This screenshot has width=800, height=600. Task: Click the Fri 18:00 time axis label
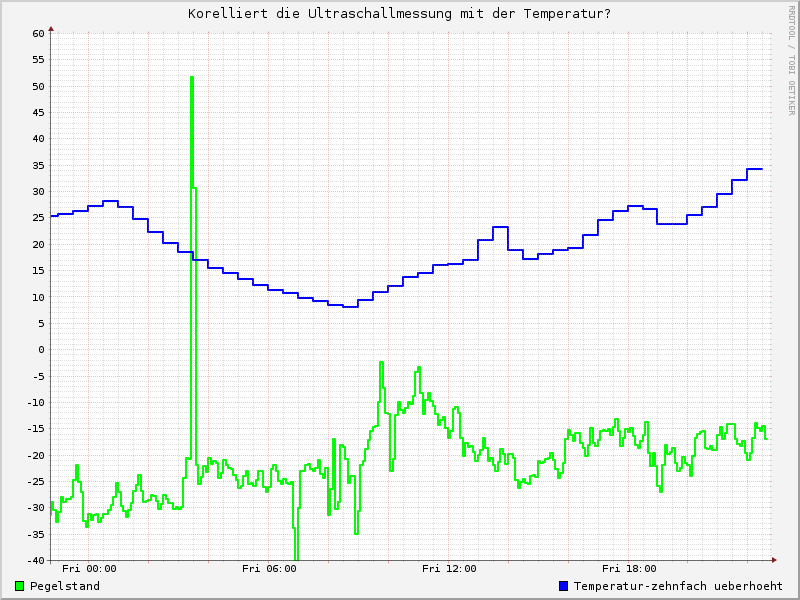coord(629,568)
